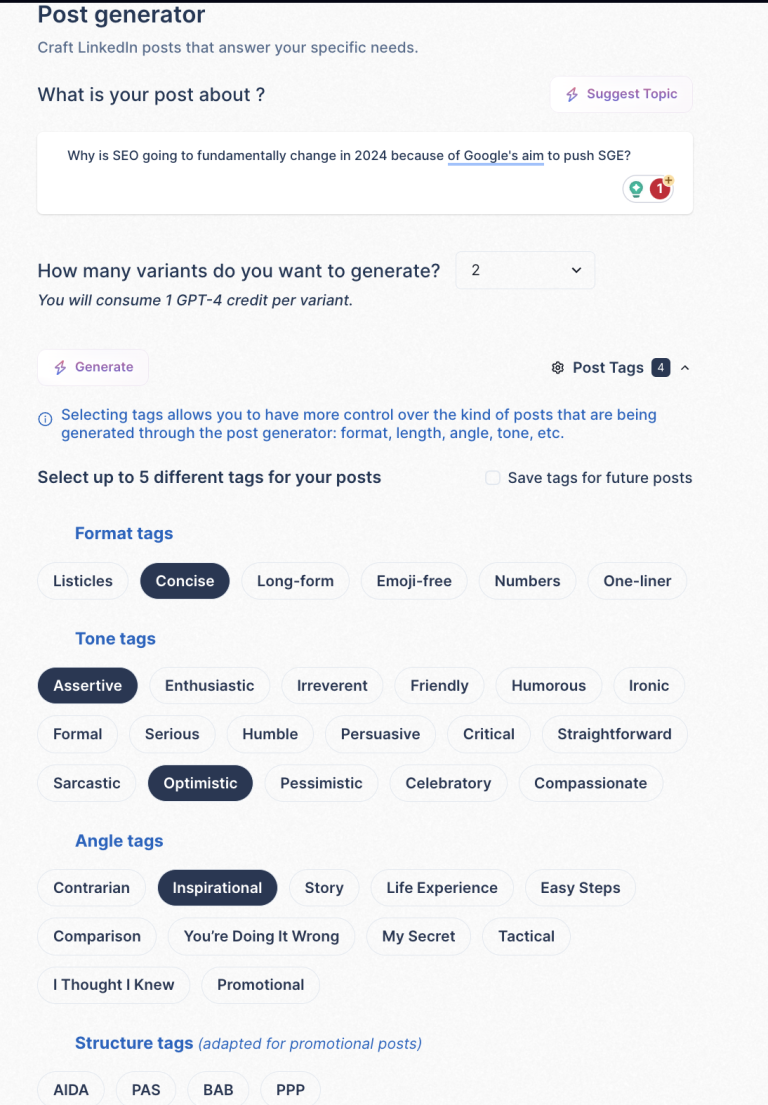
Task: Open the variants count dropdown
Action: (x=525, y=270)
